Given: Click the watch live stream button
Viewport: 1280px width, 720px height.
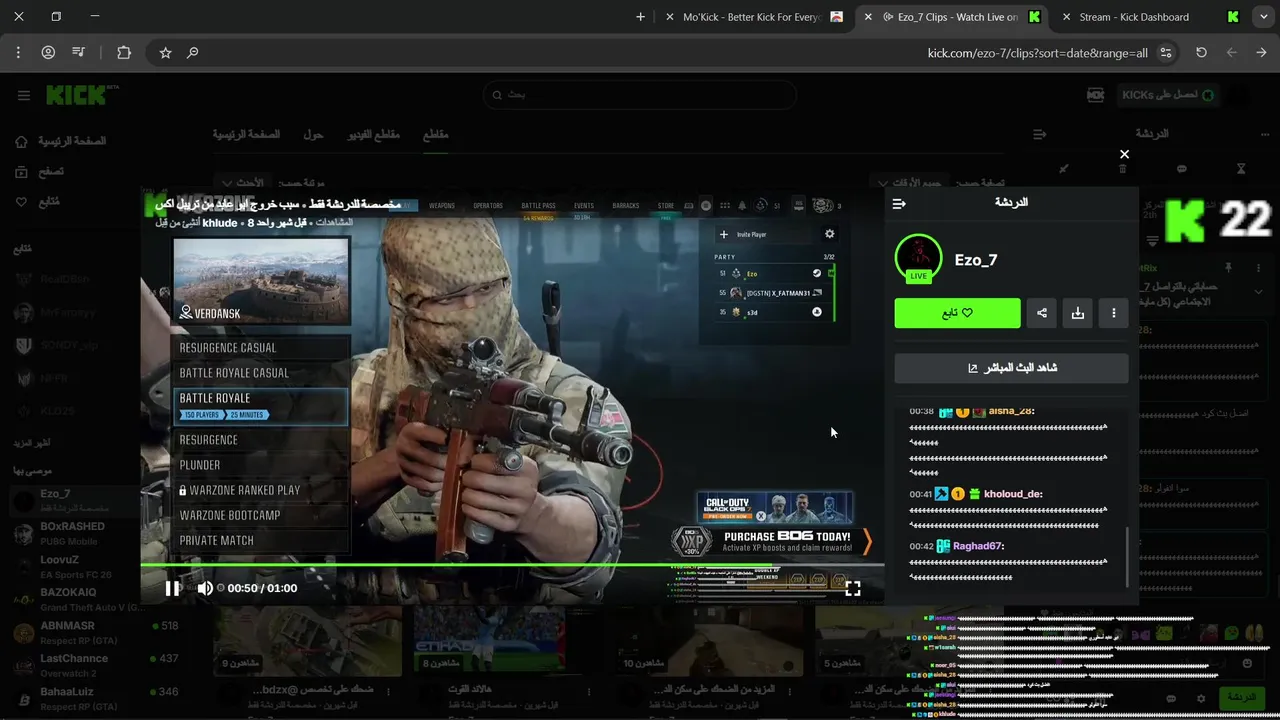Looking at the screenshot, I should 1011,368.
